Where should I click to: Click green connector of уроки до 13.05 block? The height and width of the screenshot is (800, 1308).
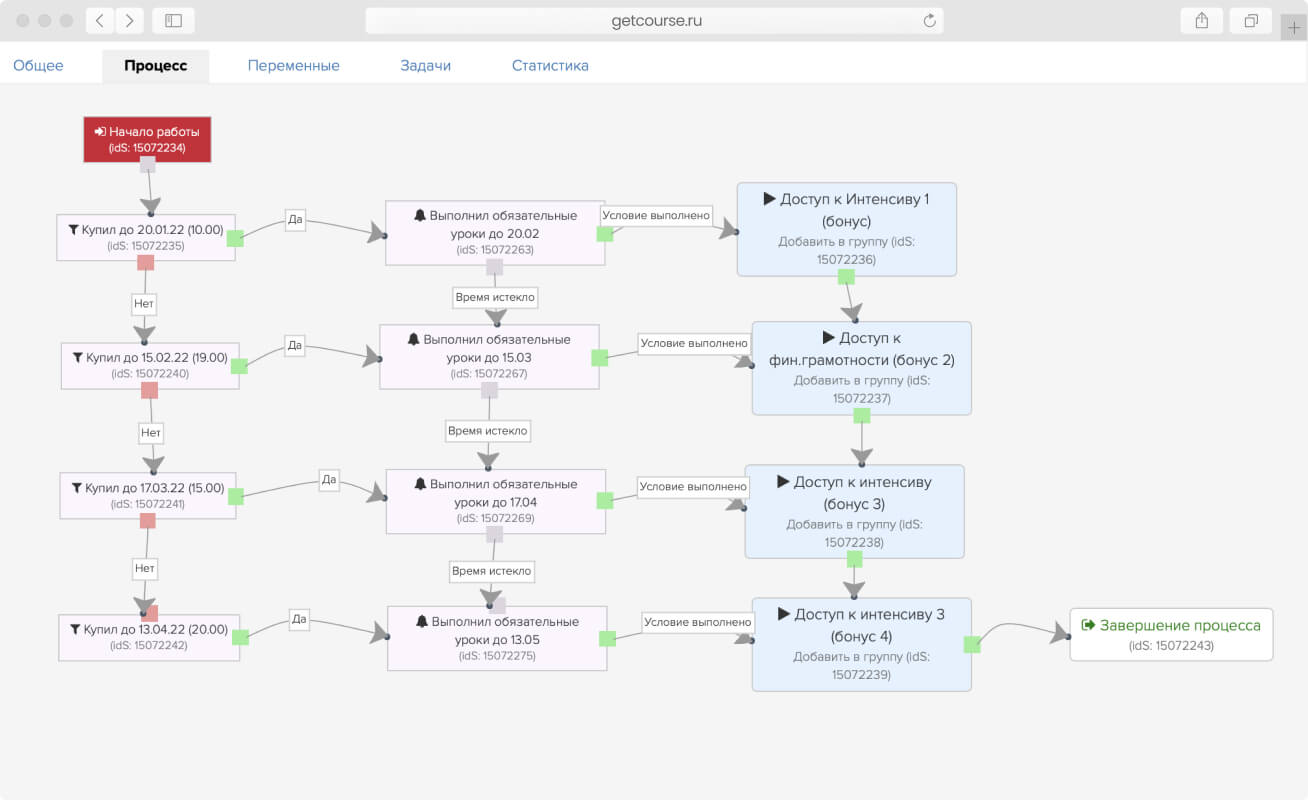(607, 638)
